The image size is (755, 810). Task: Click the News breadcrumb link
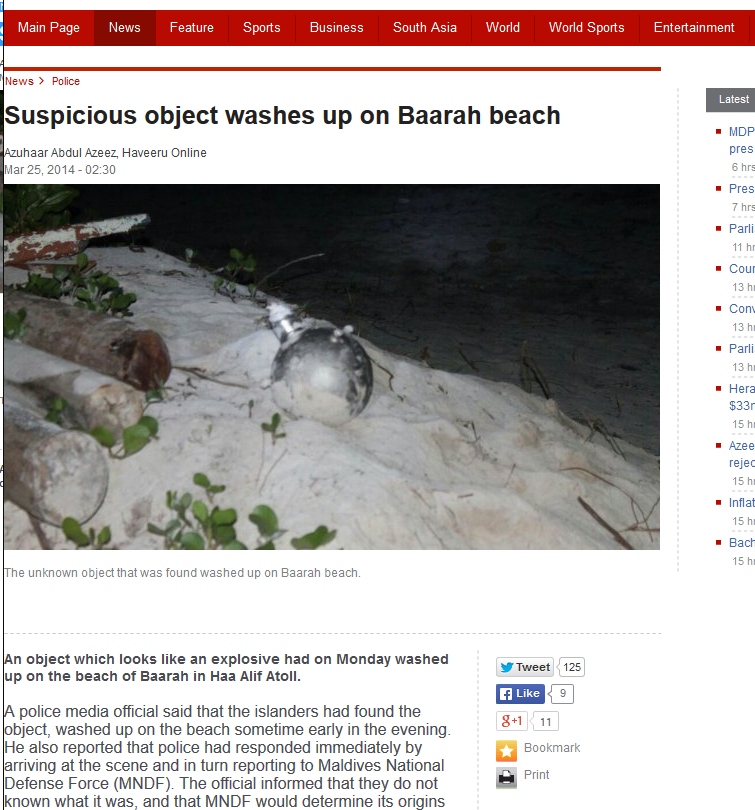coord(19,81)
